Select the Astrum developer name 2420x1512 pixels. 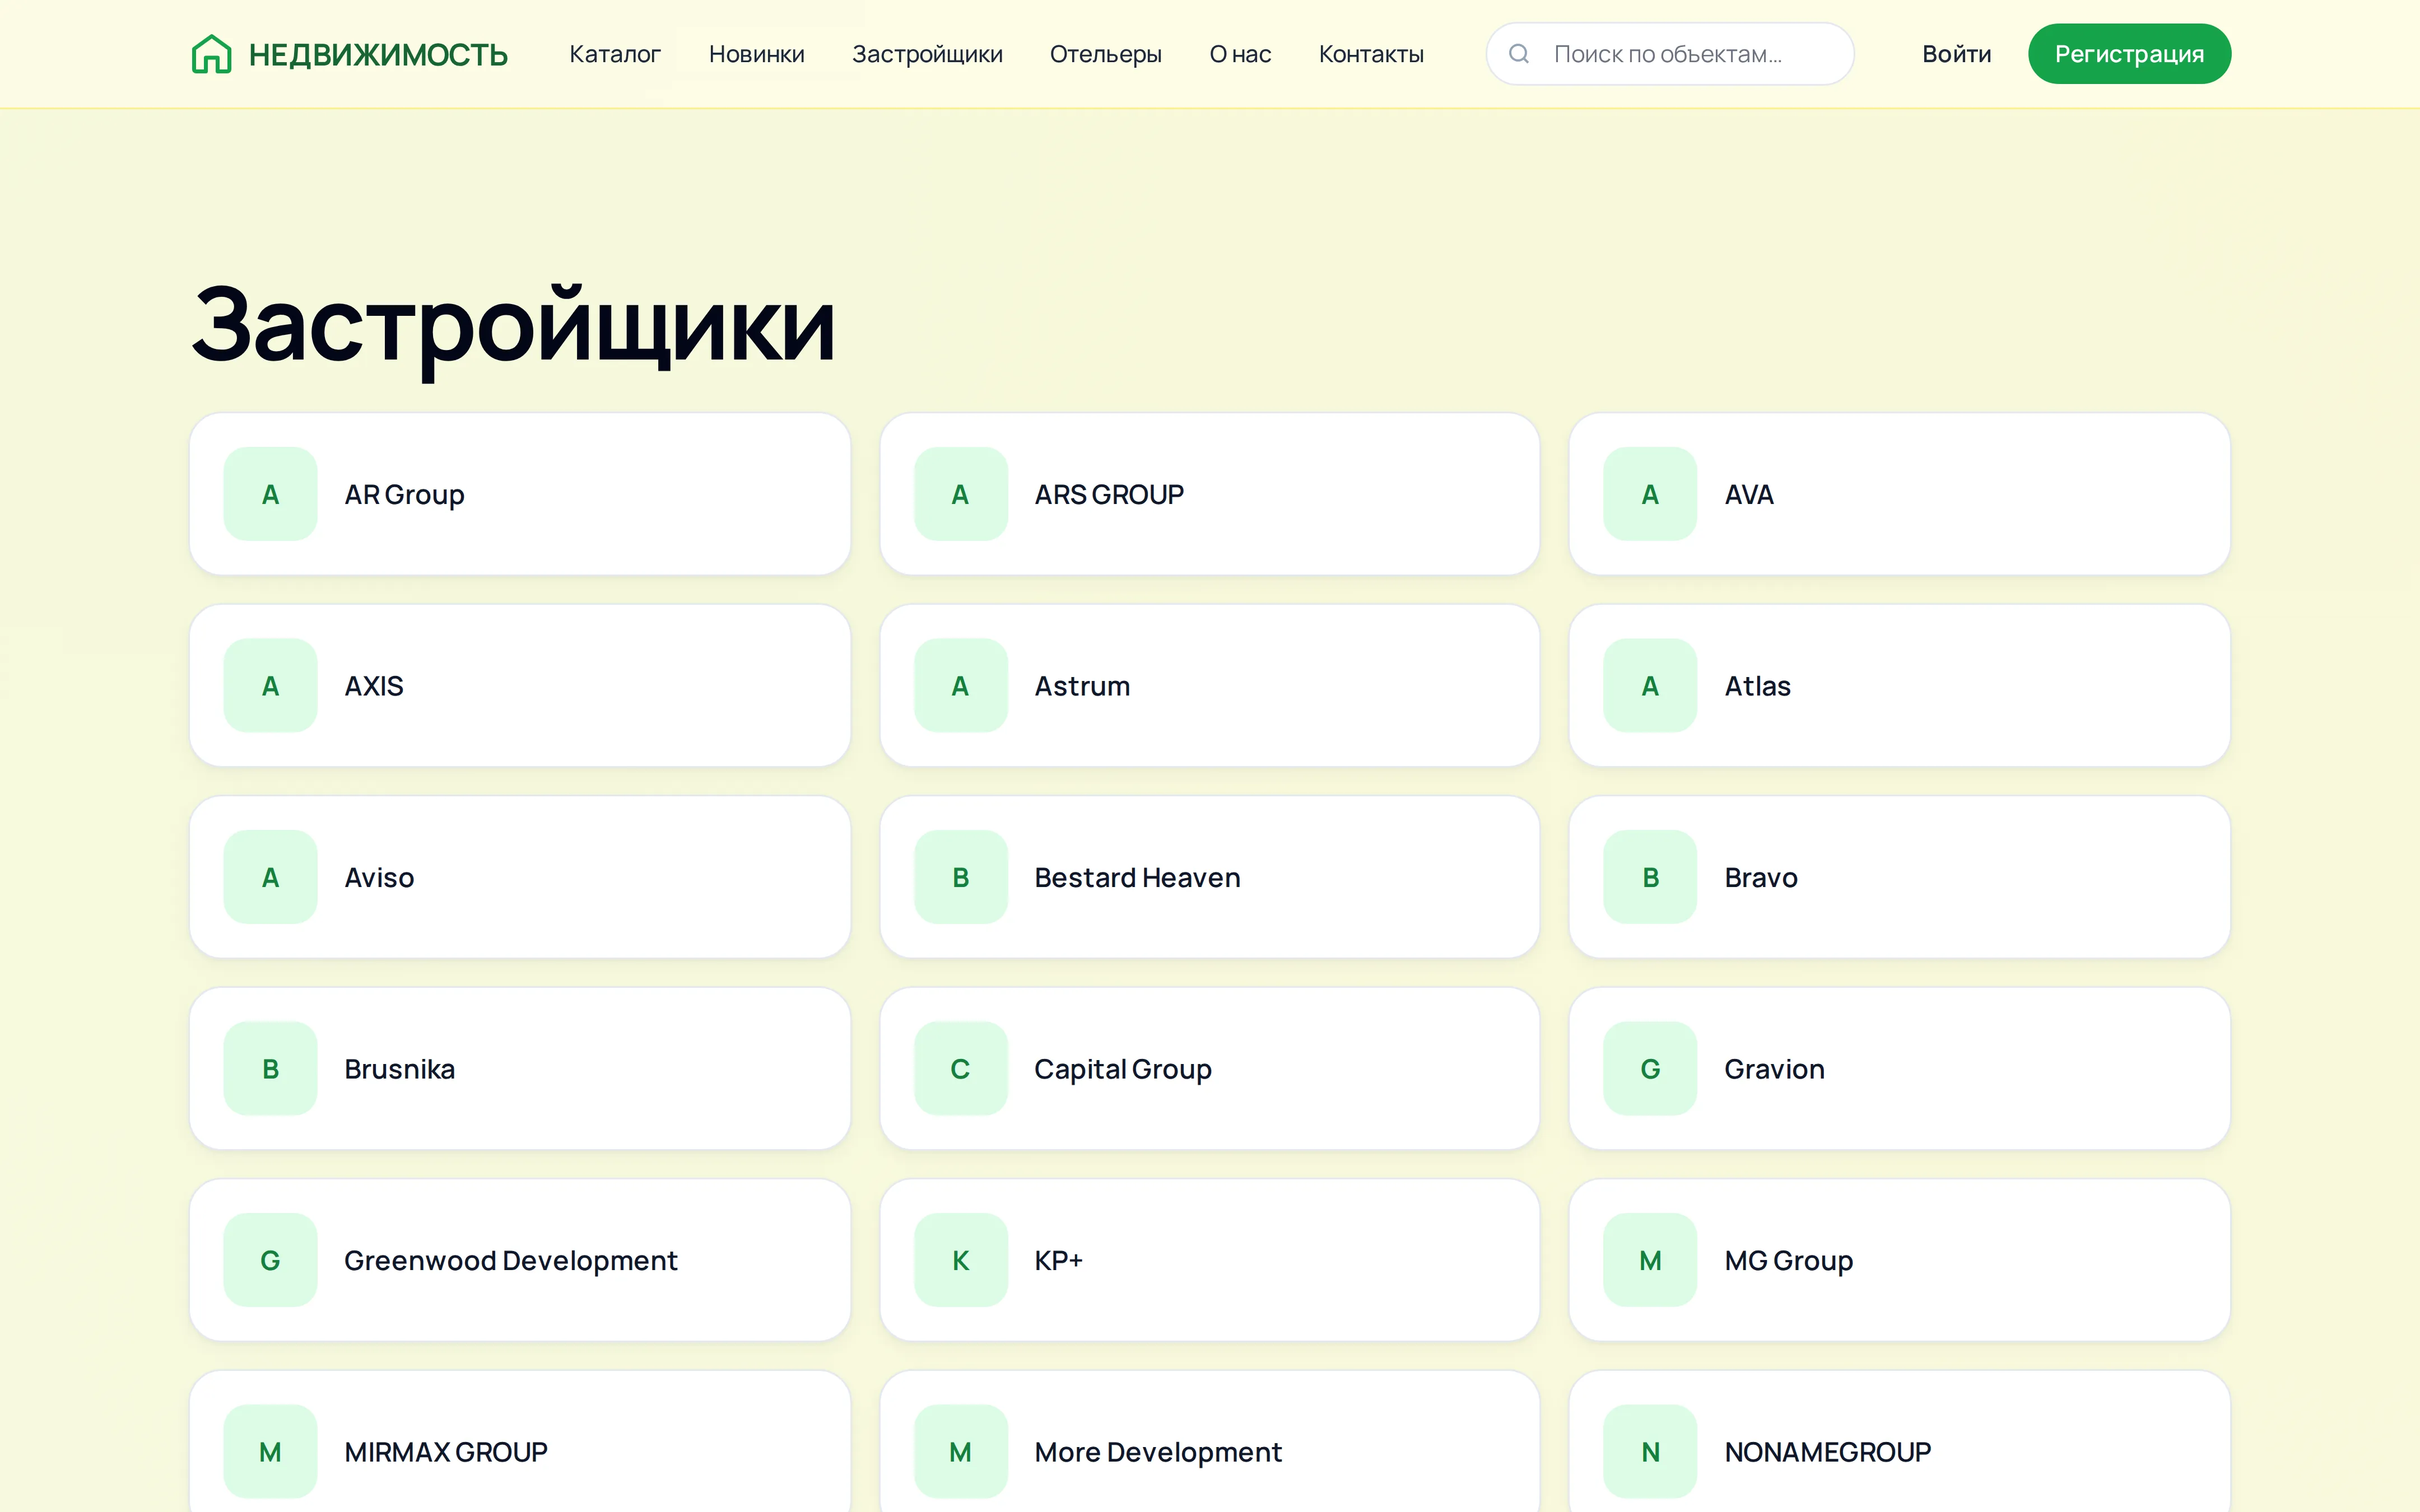point(1082,686)
